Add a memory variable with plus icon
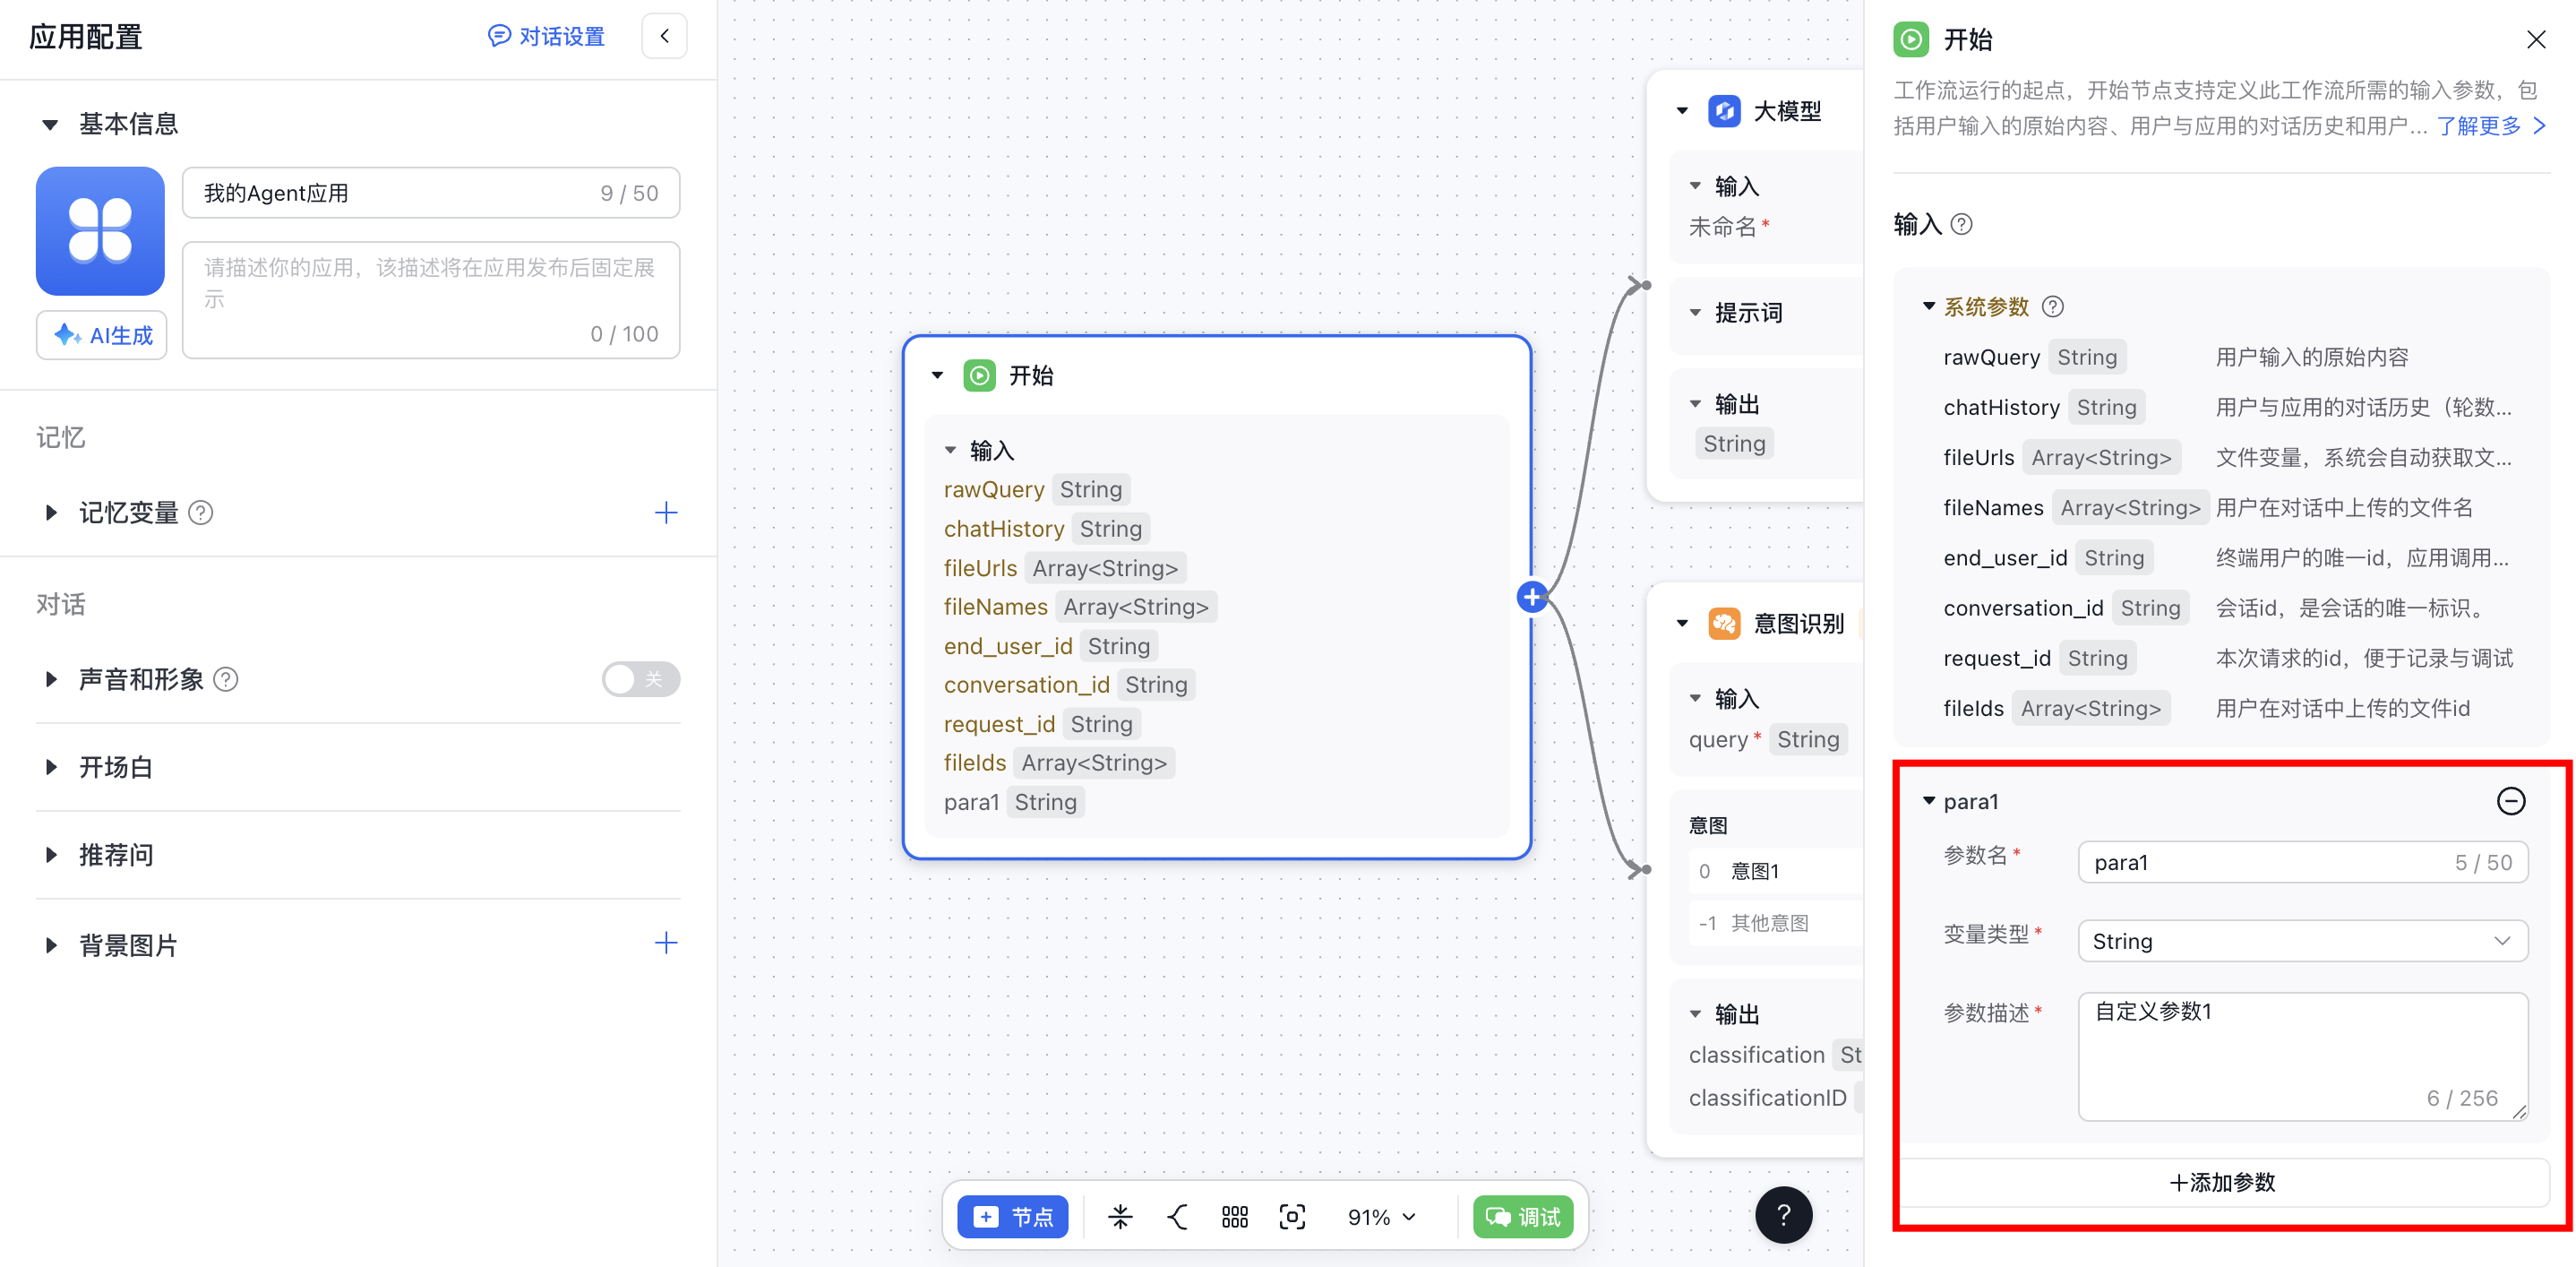Image resolution: width=2576 pixels, height=1267 pixels. (666, 513)
